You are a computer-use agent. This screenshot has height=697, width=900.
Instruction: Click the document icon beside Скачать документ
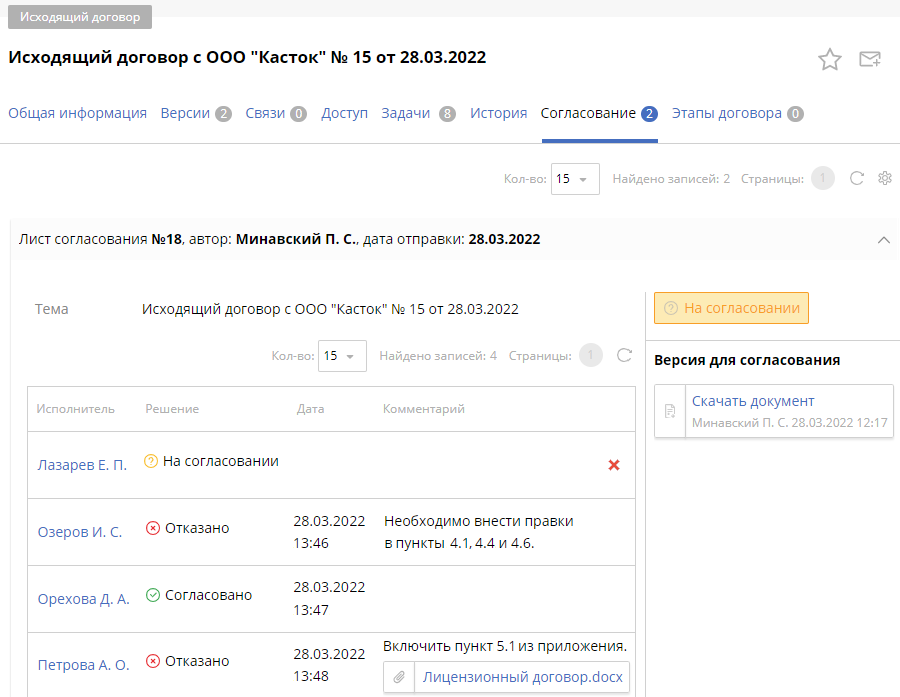(x=670, y=411)
